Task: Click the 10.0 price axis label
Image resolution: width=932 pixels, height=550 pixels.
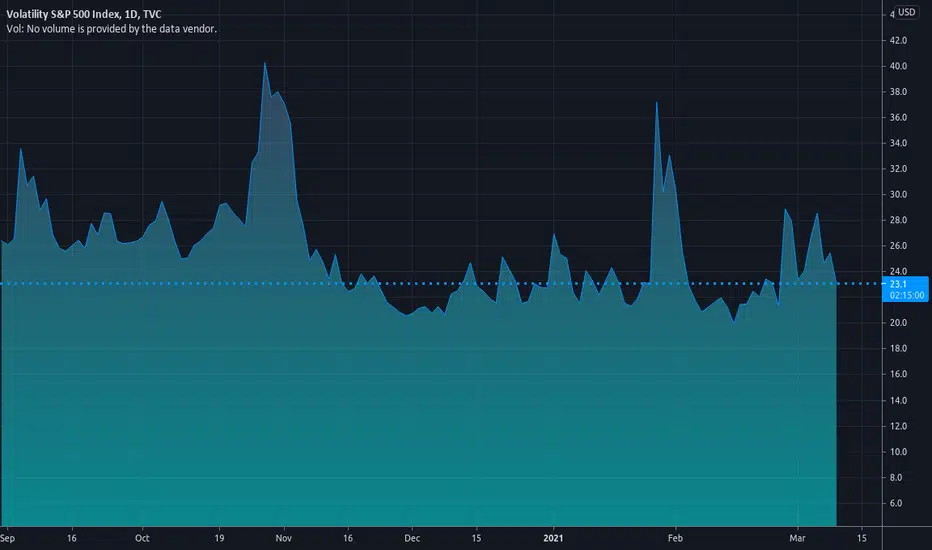Action: point(898,452)
